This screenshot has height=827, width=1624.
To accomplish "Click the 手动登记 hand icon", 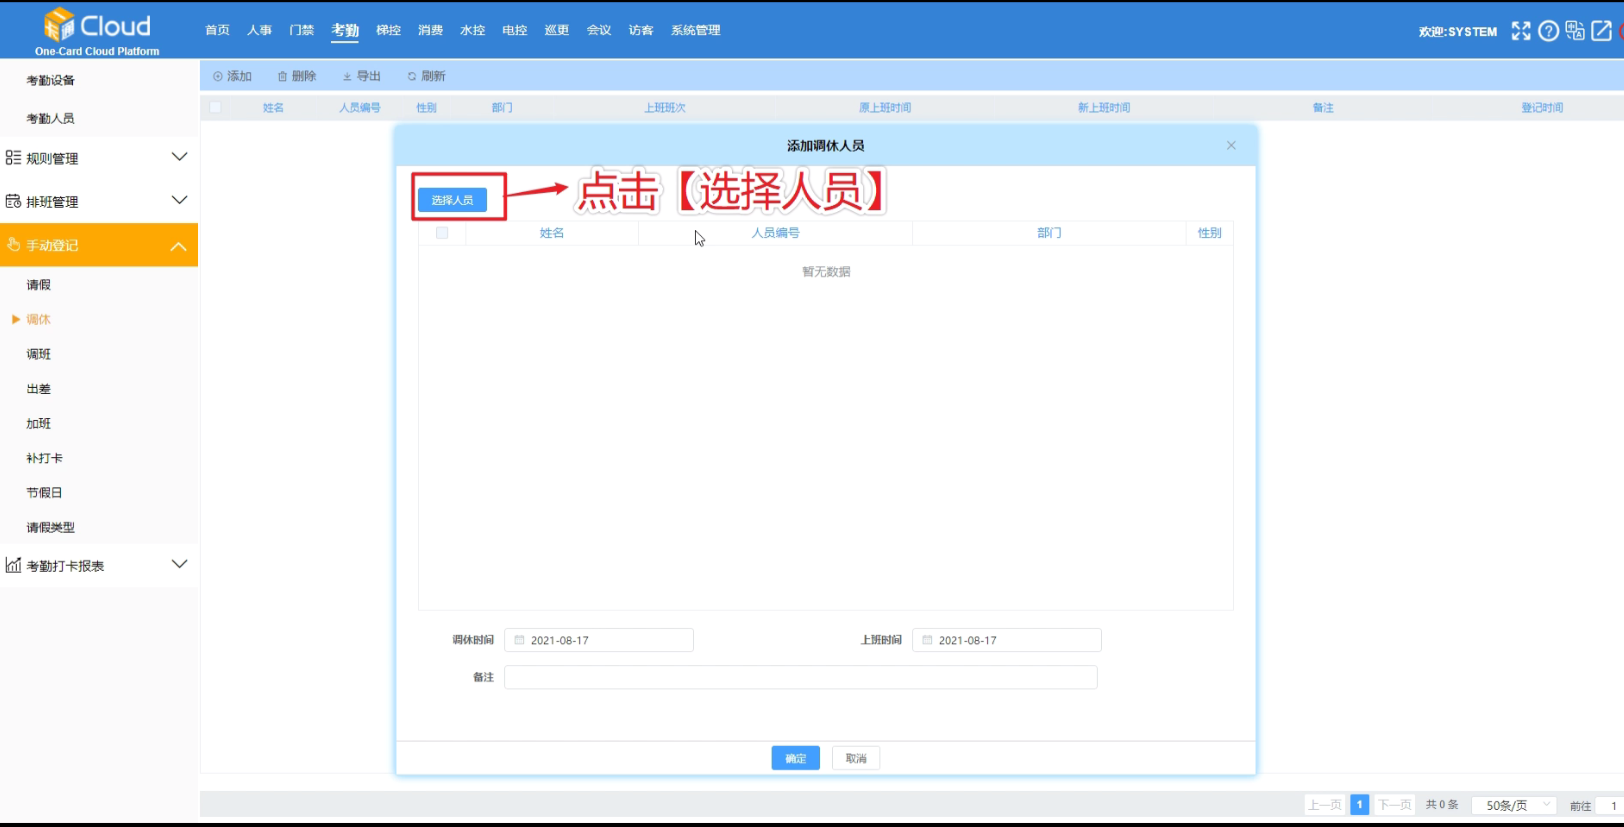I will tap(13, 245).
